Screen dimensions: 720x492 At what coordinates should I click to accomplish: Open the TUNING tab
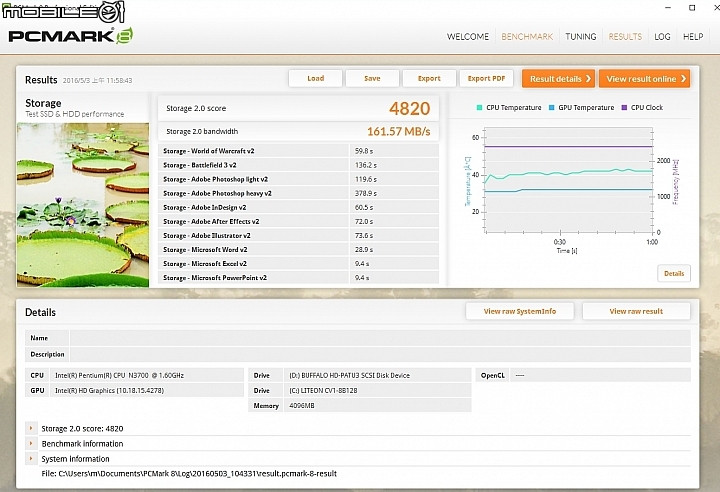point(580,37)
